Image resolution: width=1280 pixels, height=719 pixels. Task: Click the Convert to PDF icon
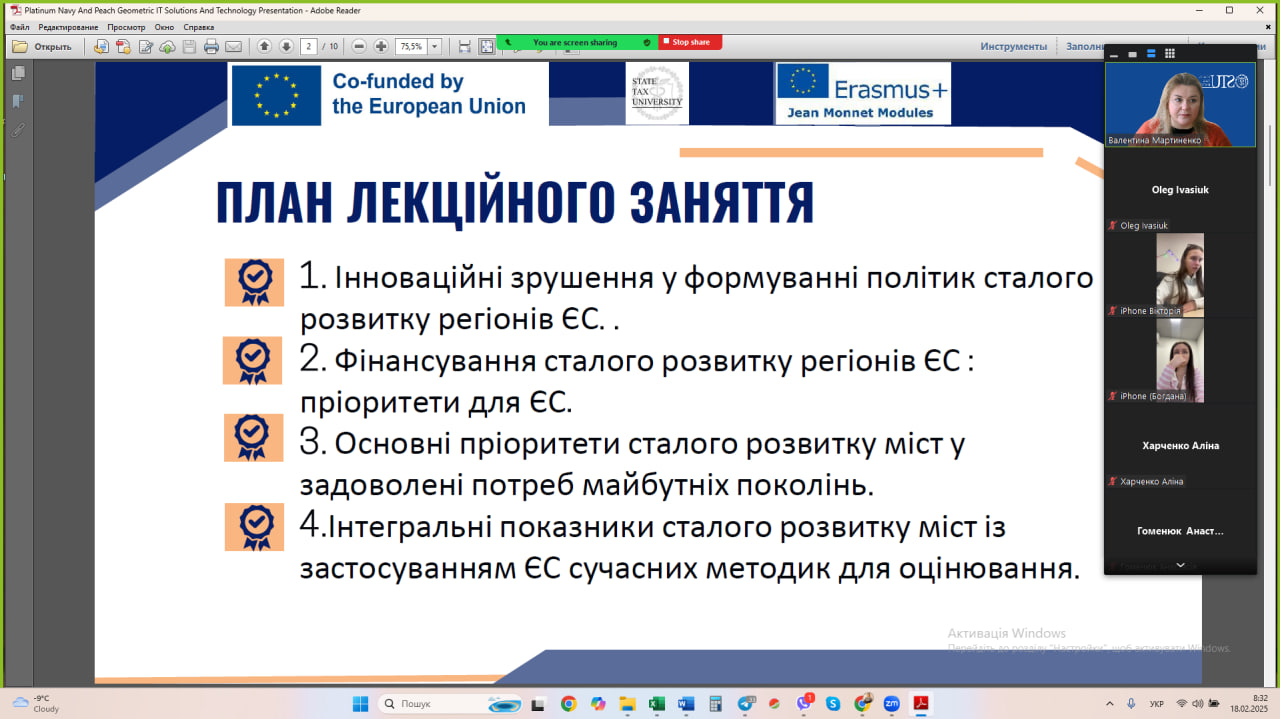[123, 46]
